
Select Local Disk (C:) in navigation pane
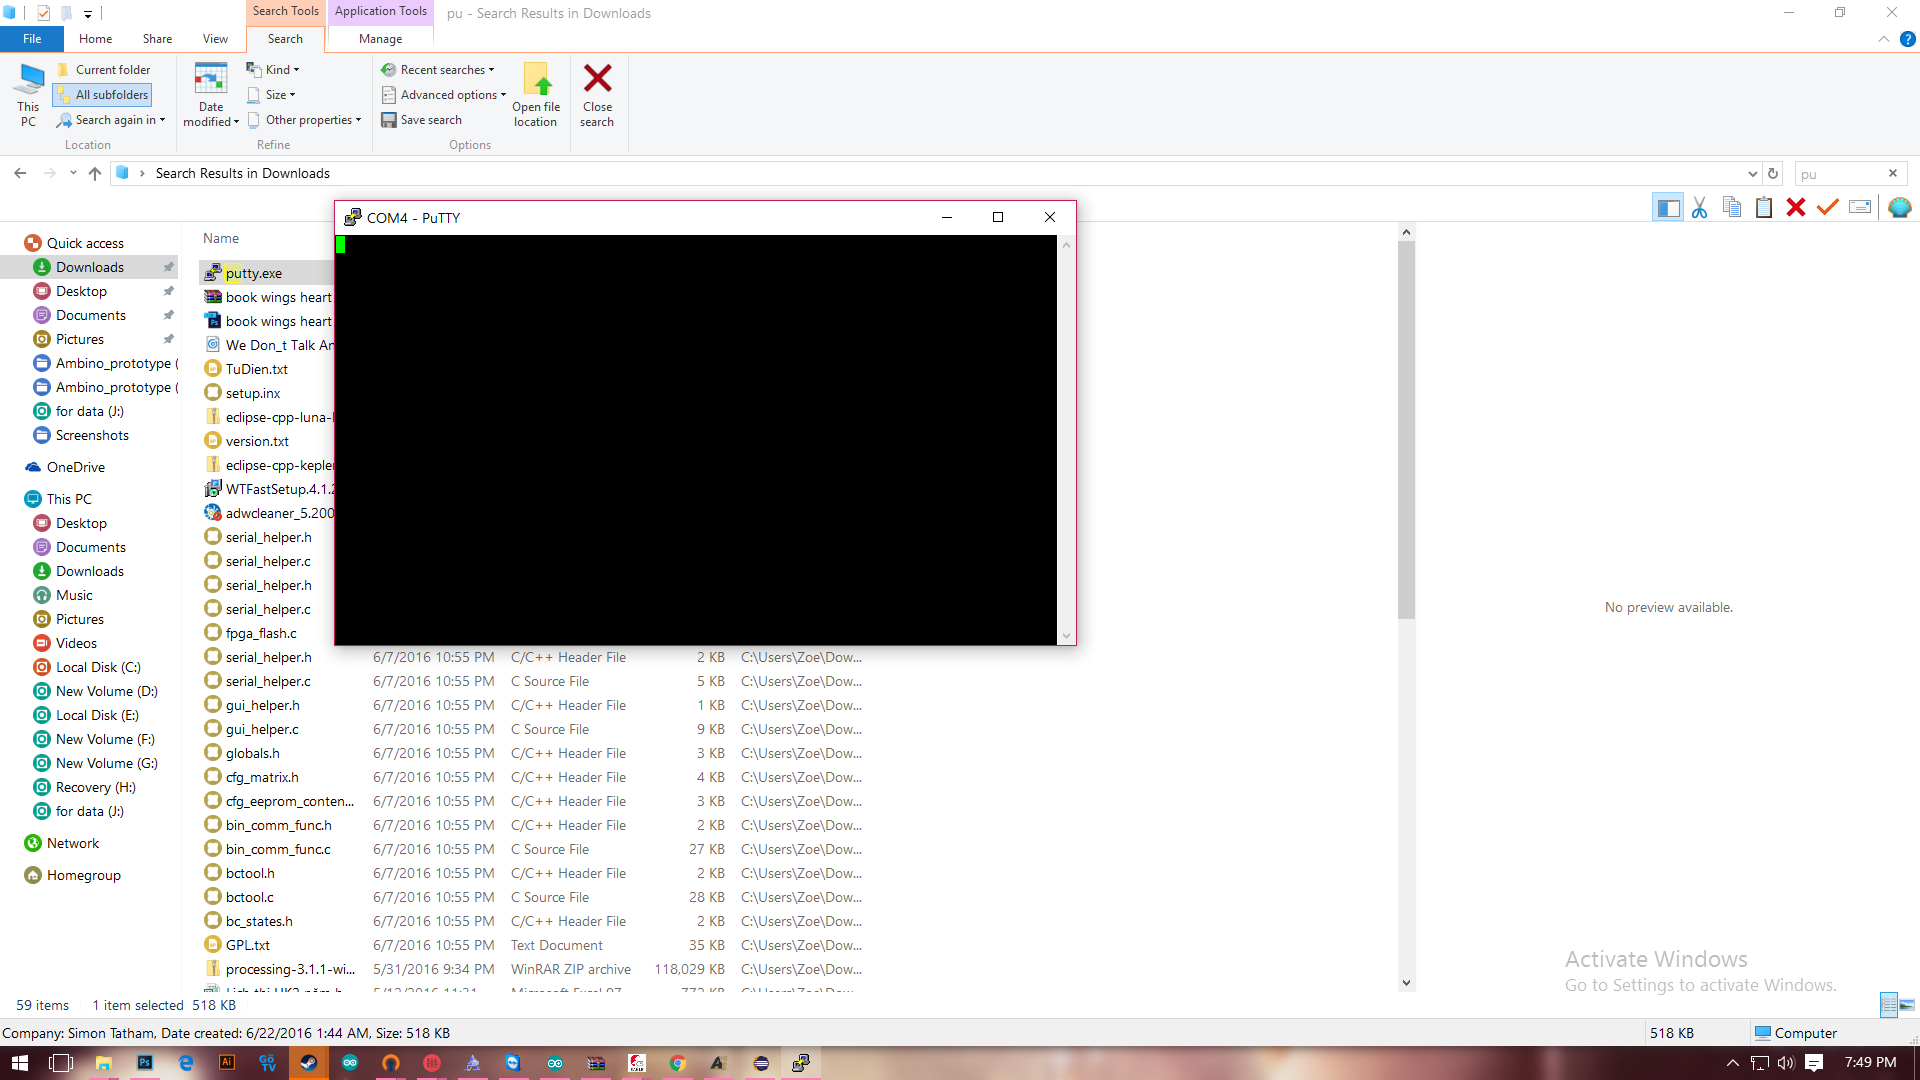point(98,667)
